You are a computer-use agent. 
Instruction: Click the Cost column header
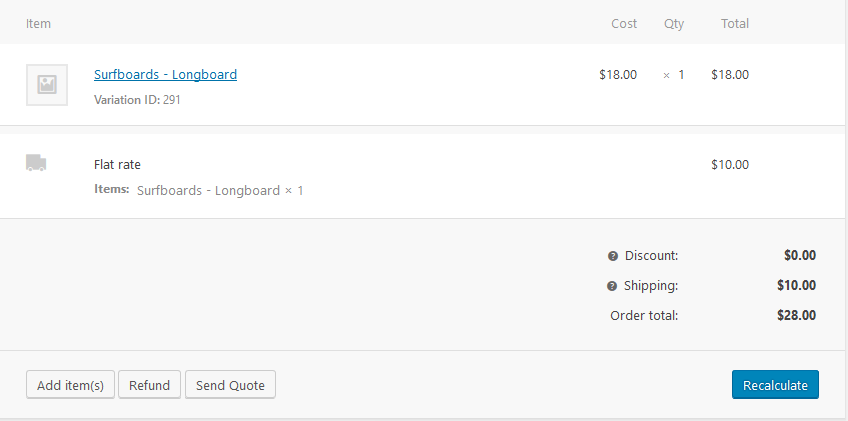tap(624, 23)
